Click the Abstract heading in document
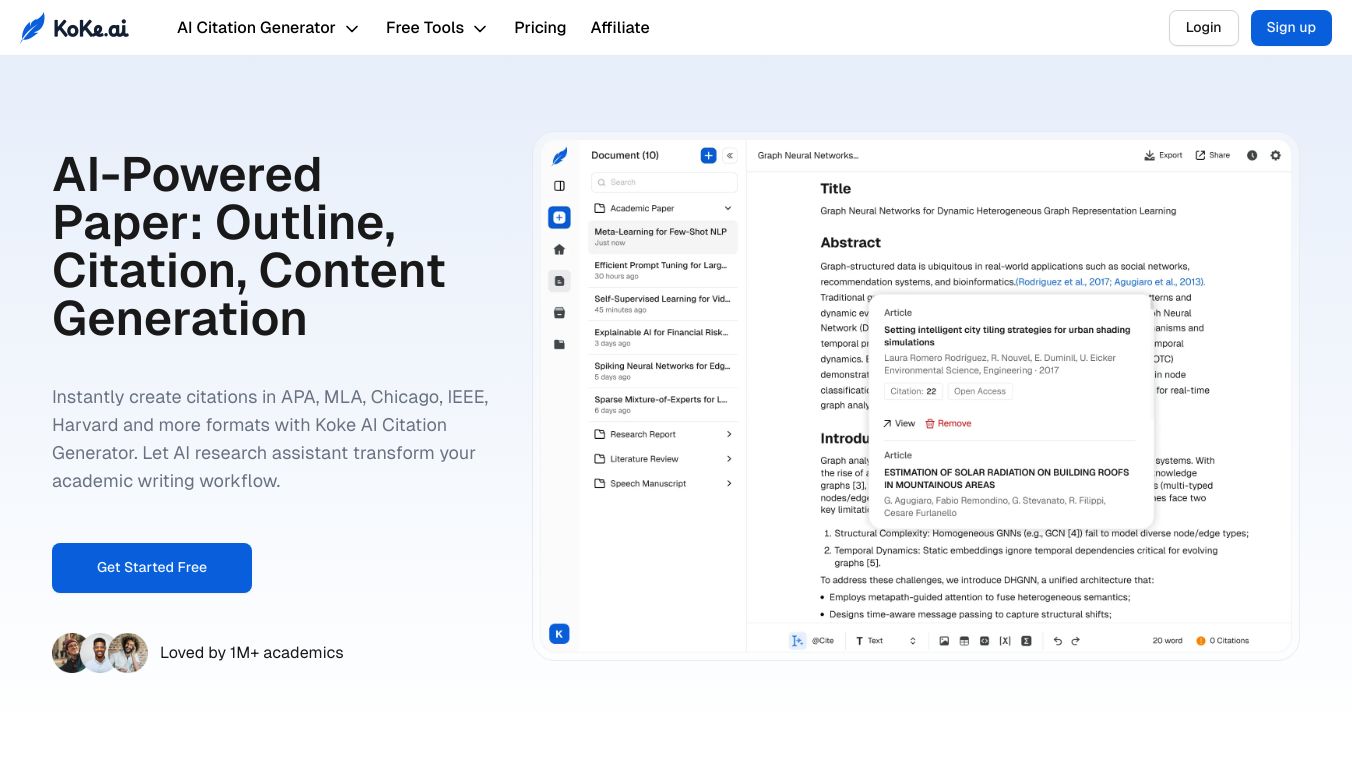 [851, 243]
